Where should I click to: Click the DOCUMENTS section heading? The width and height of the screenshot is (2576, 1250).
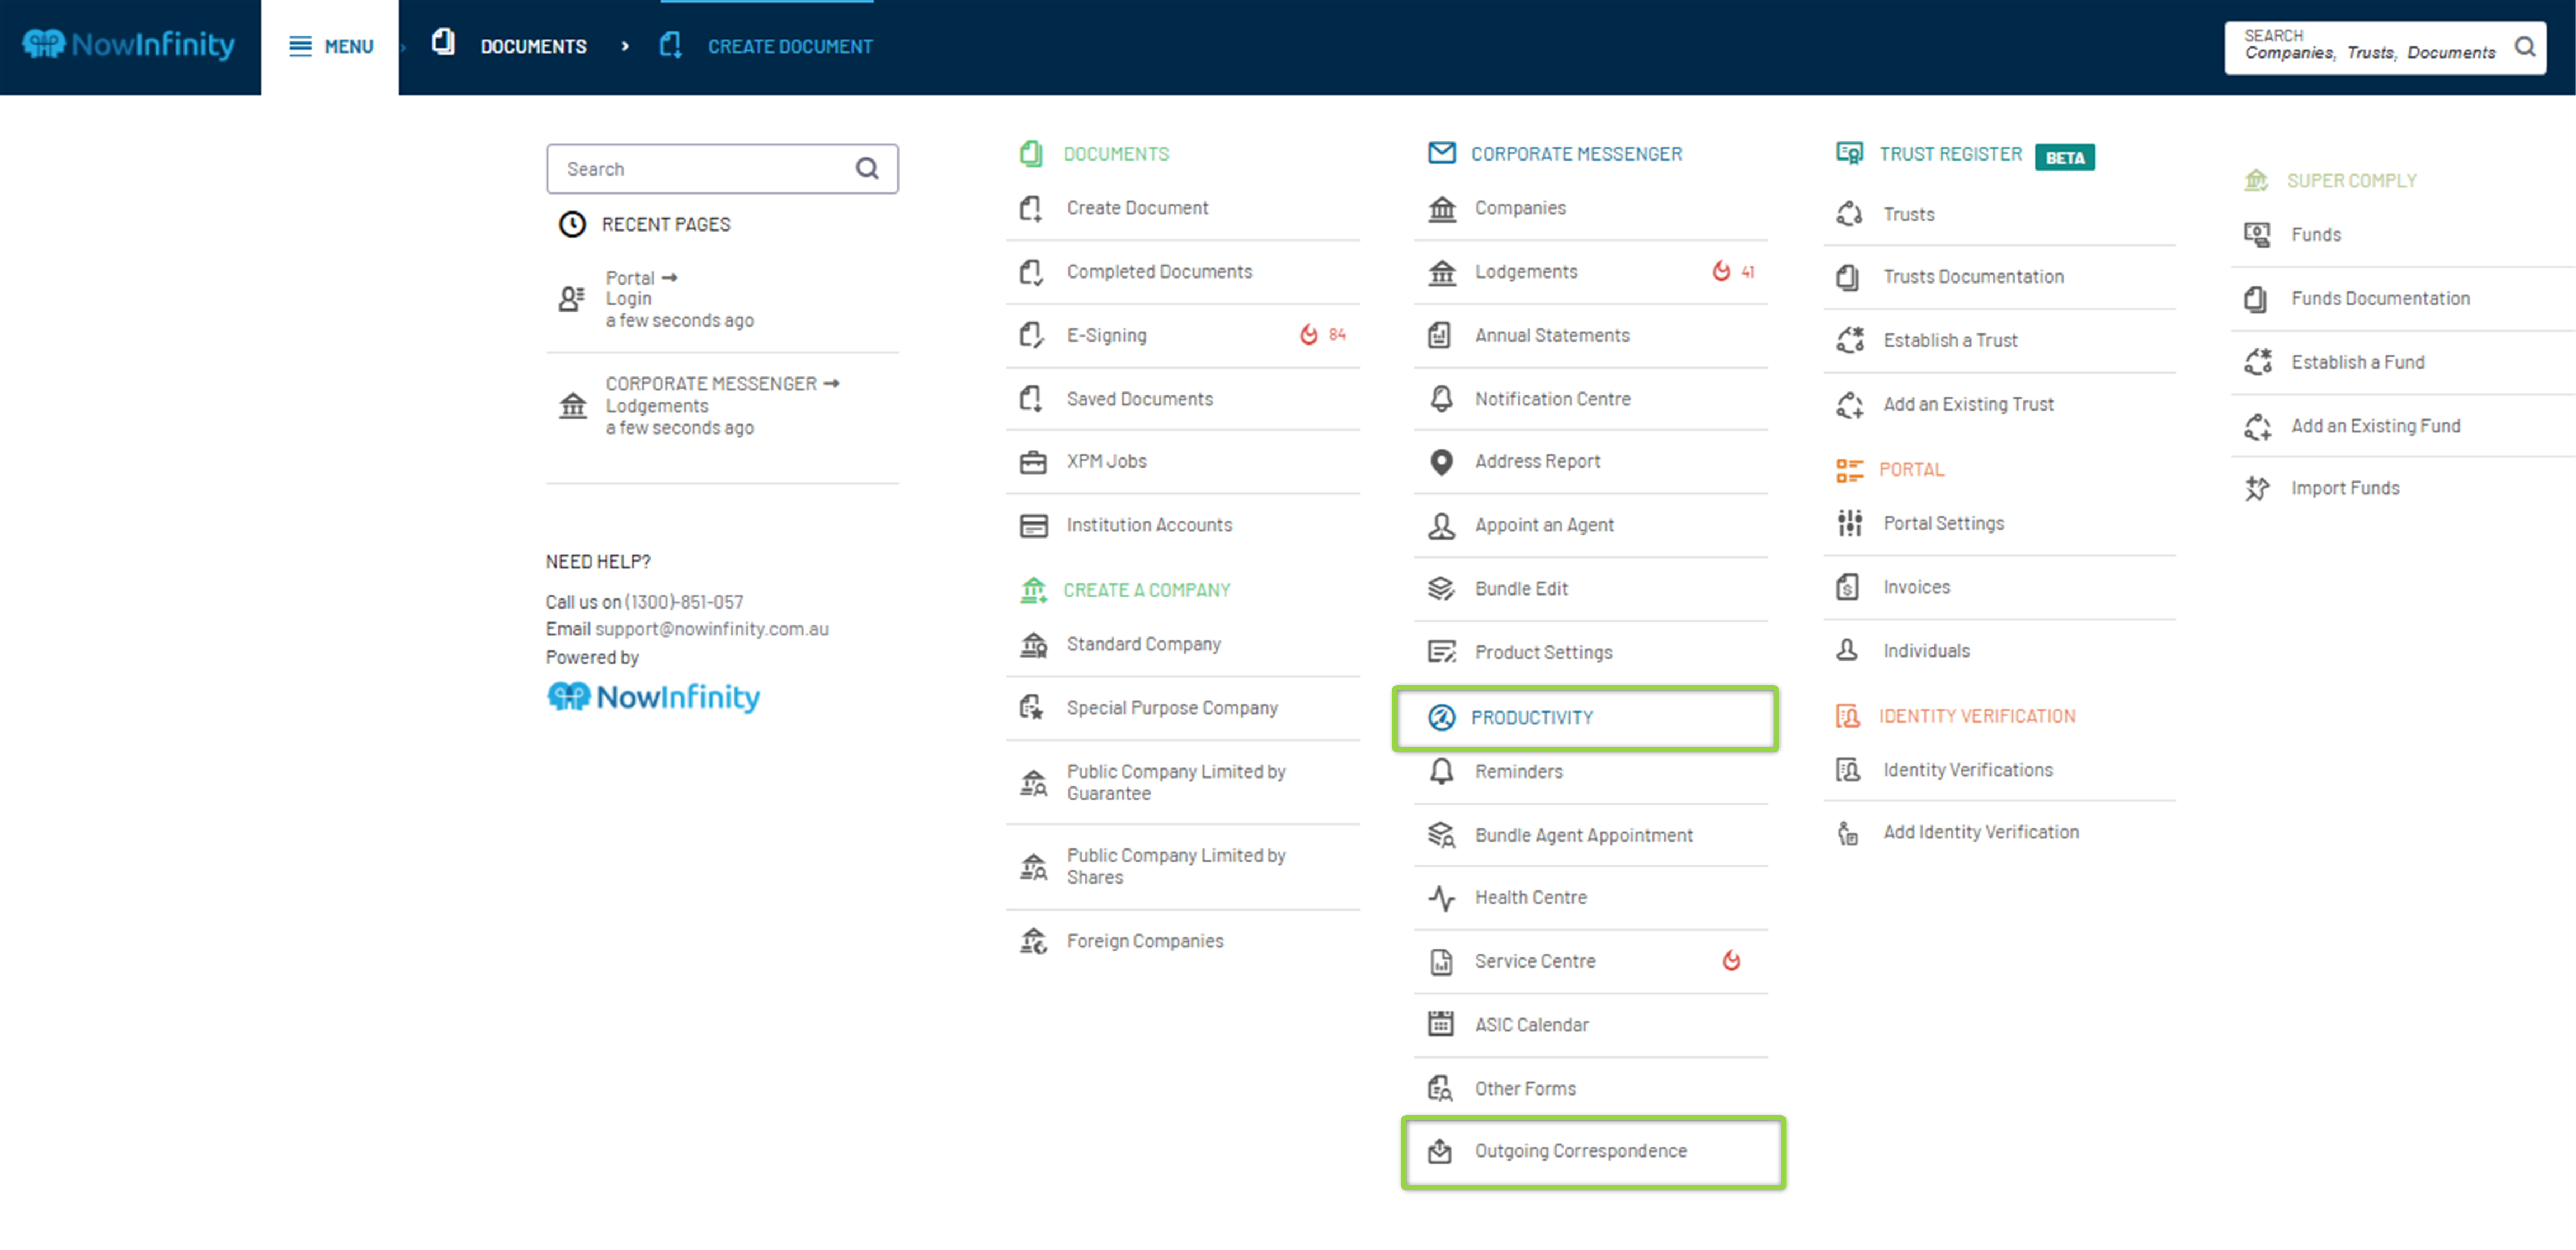[1116, 154]
